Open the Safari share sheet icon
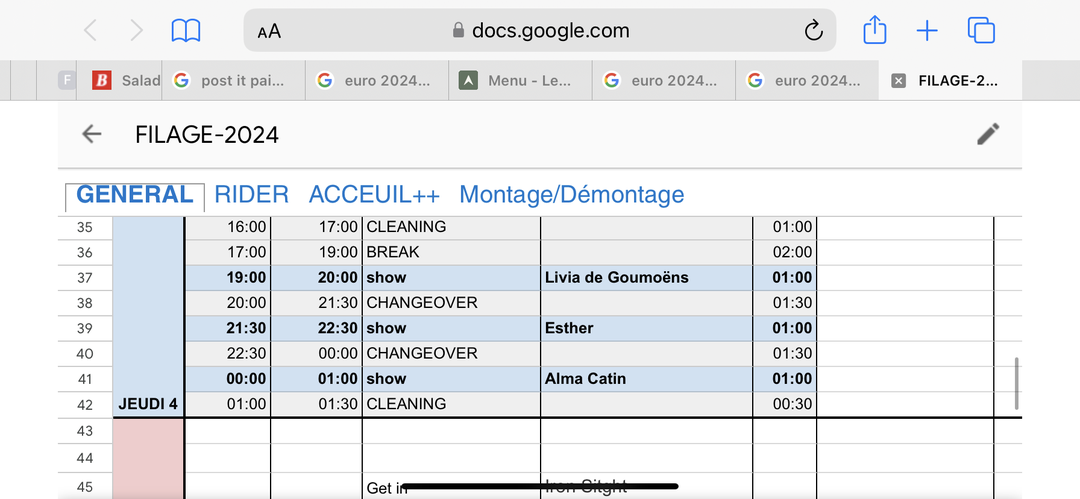The height and width of the screenshot is (499, 1080). click(x=875, y=31)
